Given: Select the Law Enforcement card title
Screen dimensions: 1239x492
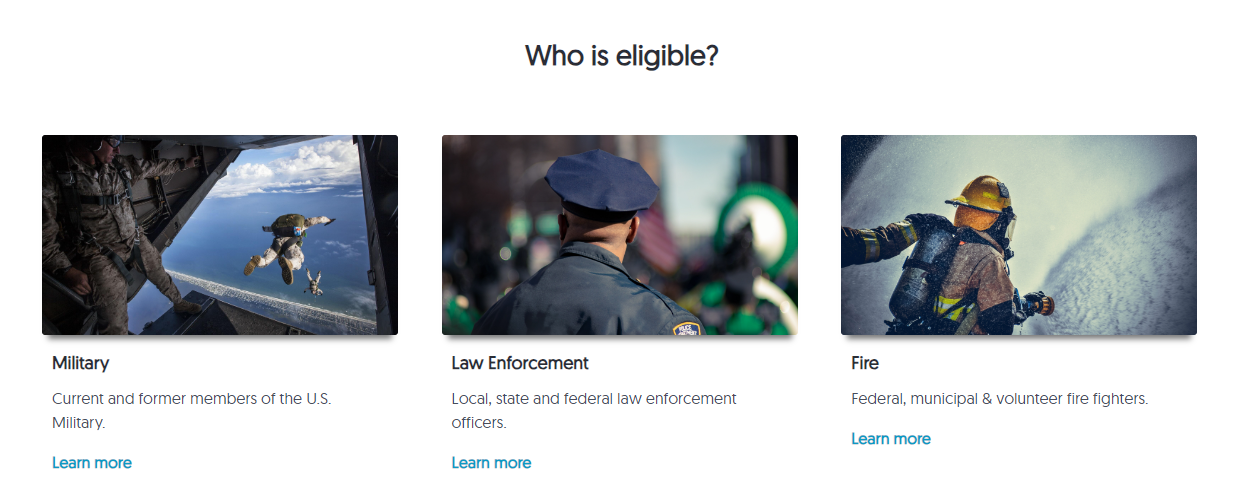Looking at the screenshot, I should click(x=520, y=363).
